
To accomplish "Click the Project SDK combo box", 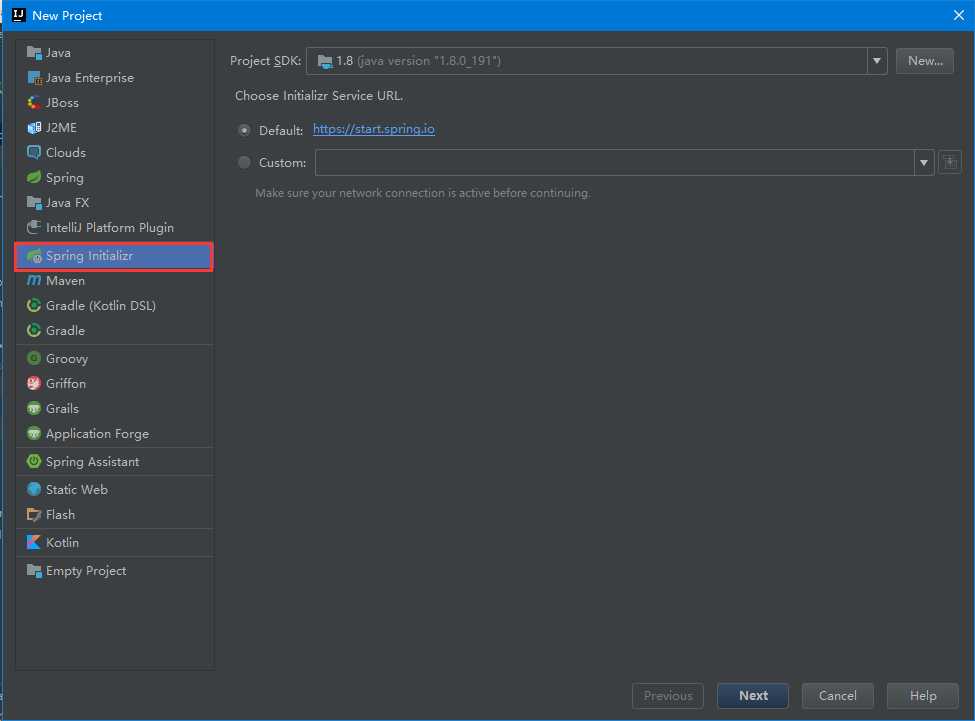I will pyautogui.click(x=596, y=61).
